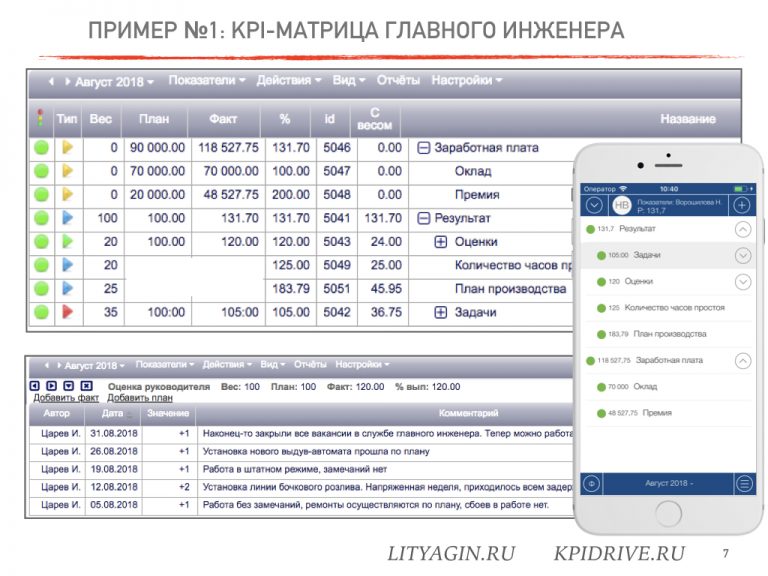The image size is (768, 576).
Task: Select the 118 527.75 fact value cell
Action: [x=228, y=148]
